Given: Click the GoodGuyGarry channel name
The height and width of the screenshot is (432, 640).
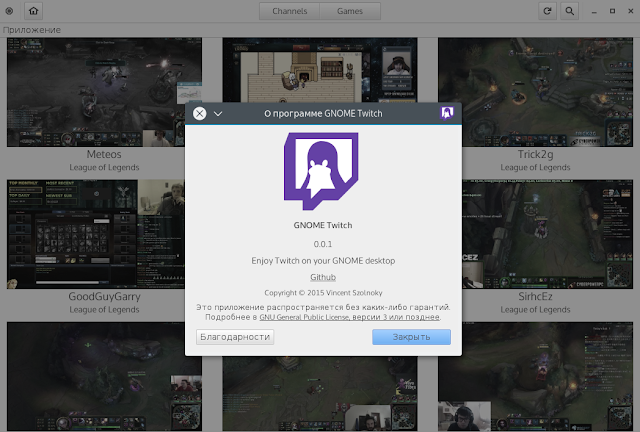Looking at the screenshot, I should tap(104, 296).
